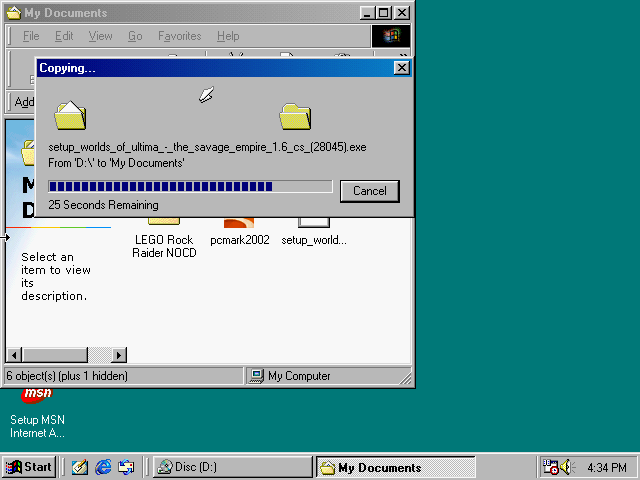
Task: Click the left arrow of horizontal scrollbar
Action: 14,355
